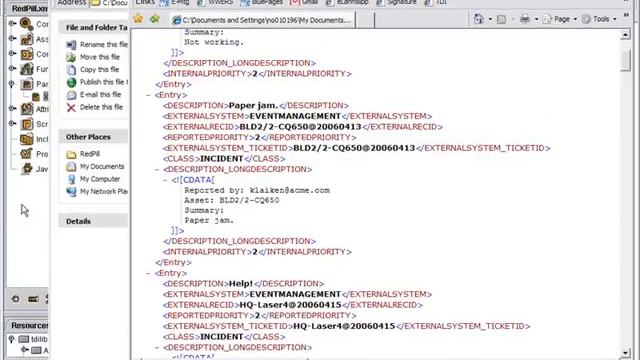The image size is (640, 360).
Task: Click the My Network Places icon
Action: click(x=71, y=191)
